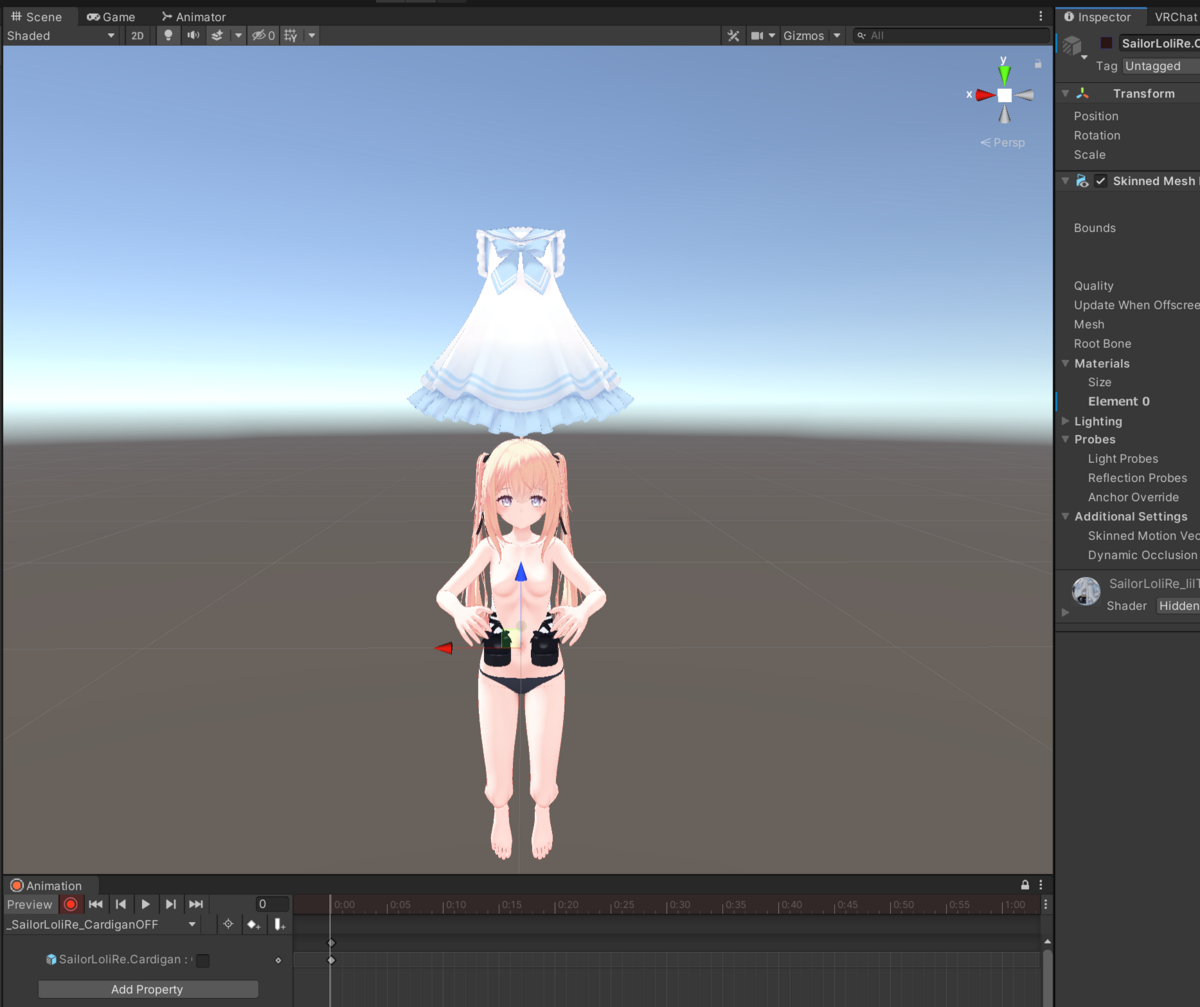
Task: Toggle the scene grid icon
Action: click(x=291, y=35)
